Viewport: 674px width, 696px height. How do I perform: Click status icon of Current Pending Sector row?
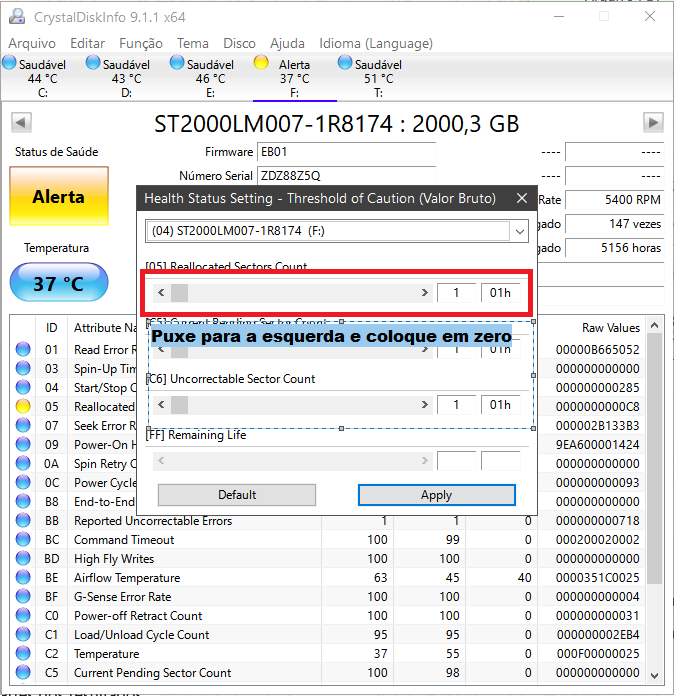23,672
